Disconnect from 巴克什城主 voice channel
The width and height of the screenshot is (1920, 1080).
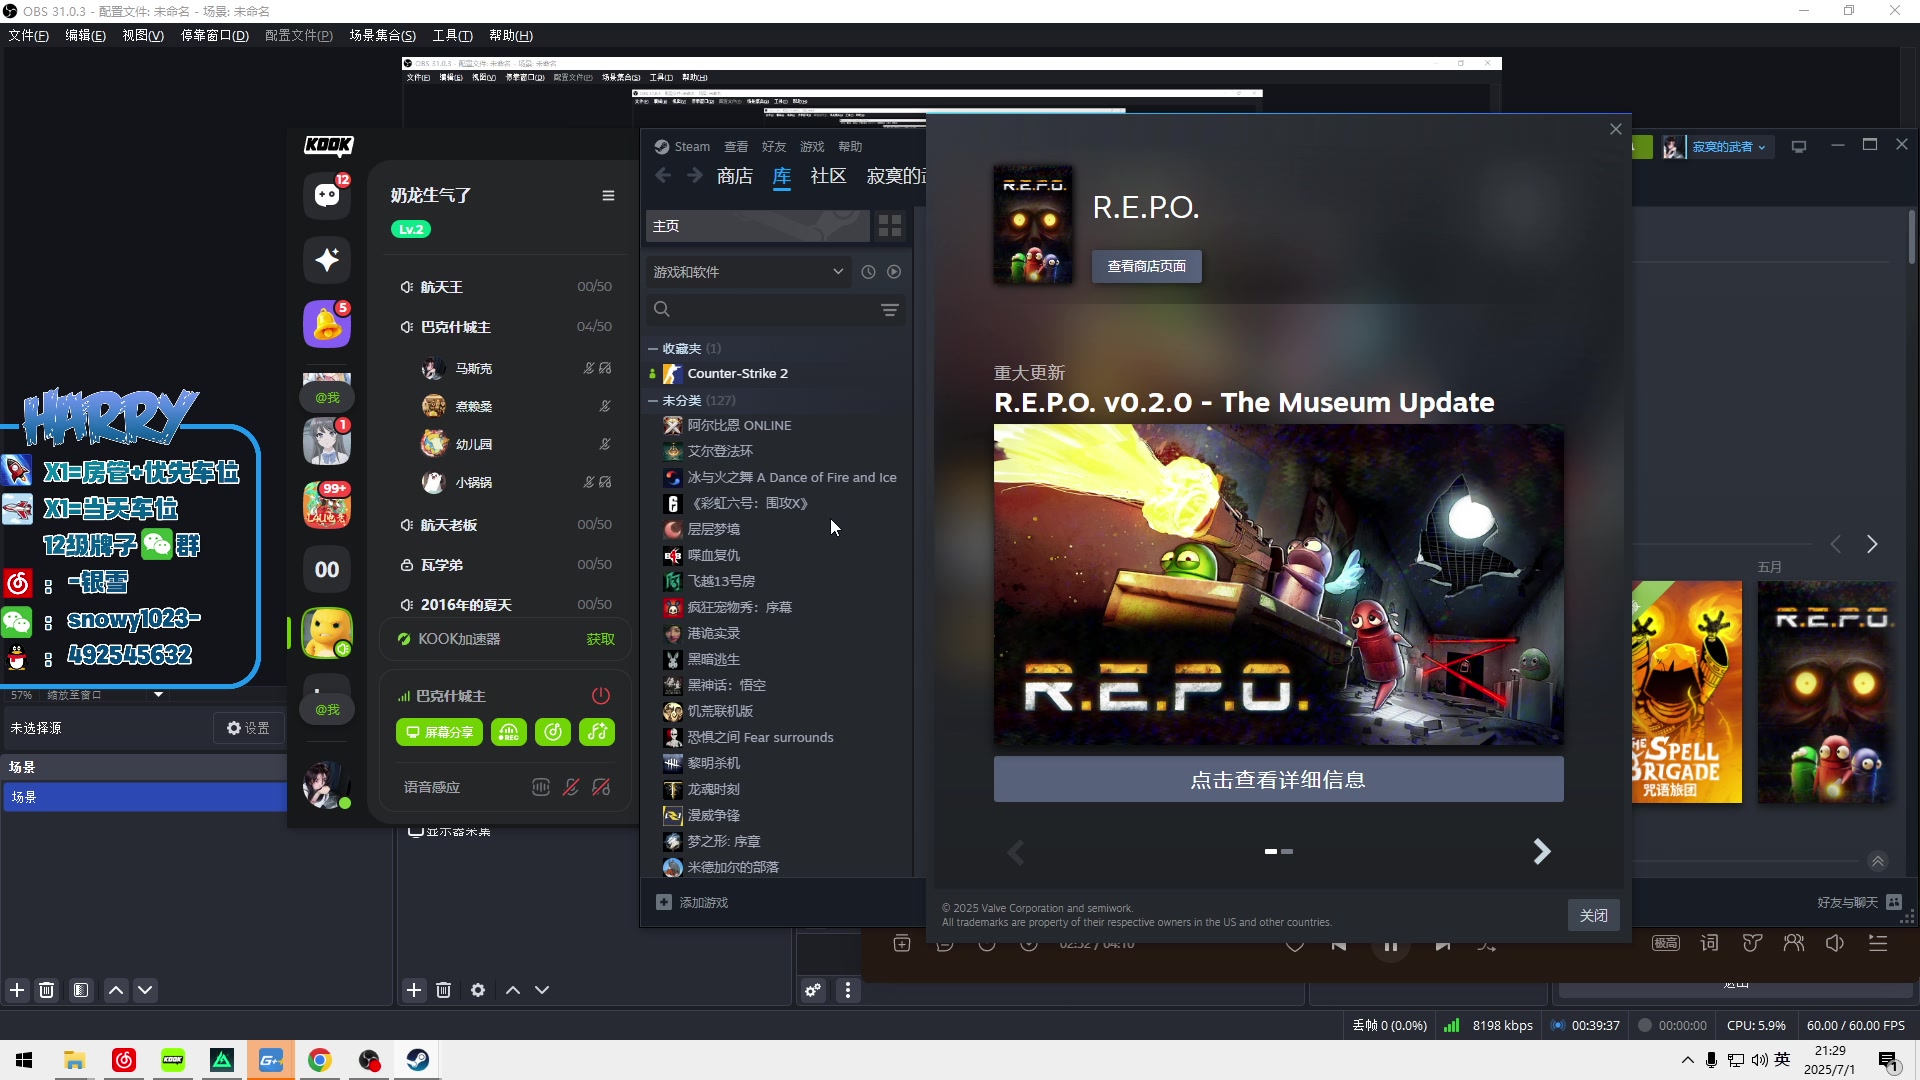pyautogui.click(x=601, y=696)
